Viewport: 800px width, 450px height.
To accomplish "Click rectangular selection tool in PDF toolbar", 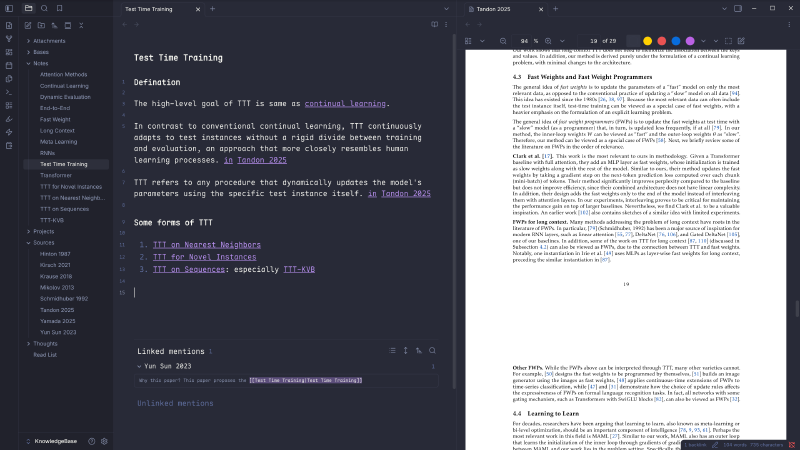I will (728, 41).
